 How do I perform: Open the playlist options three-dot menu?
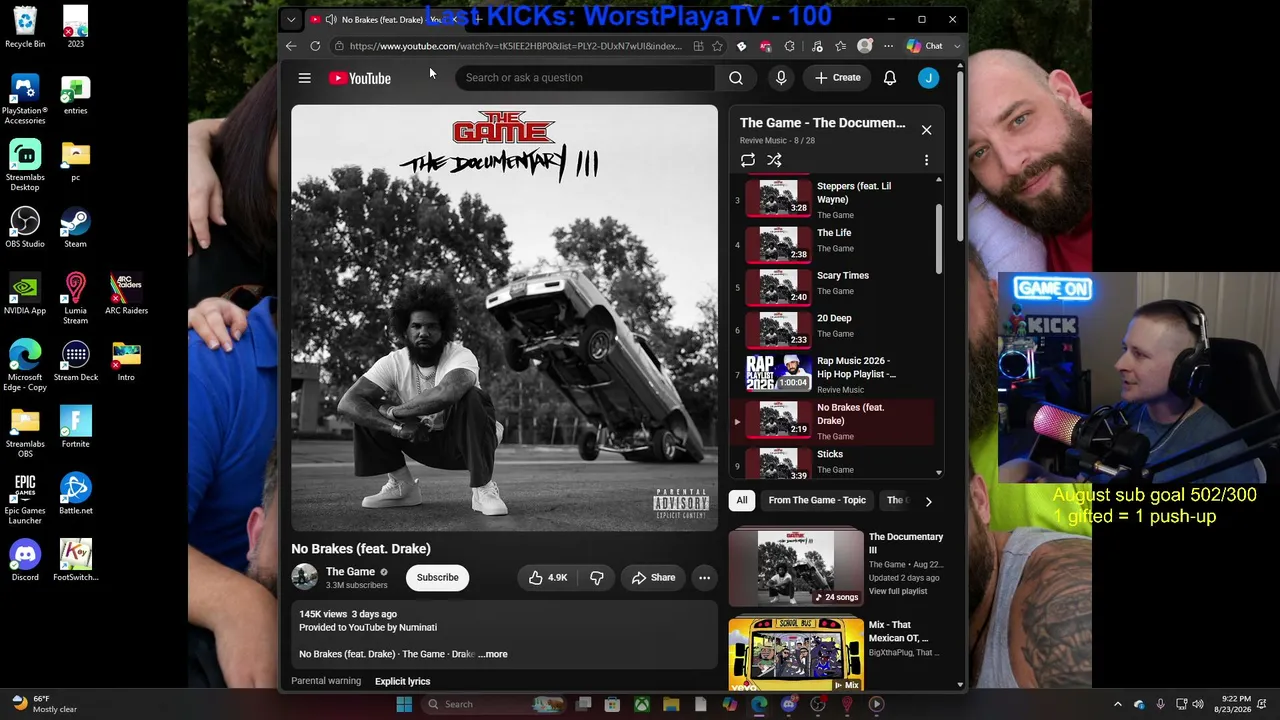tap(926, 160)
